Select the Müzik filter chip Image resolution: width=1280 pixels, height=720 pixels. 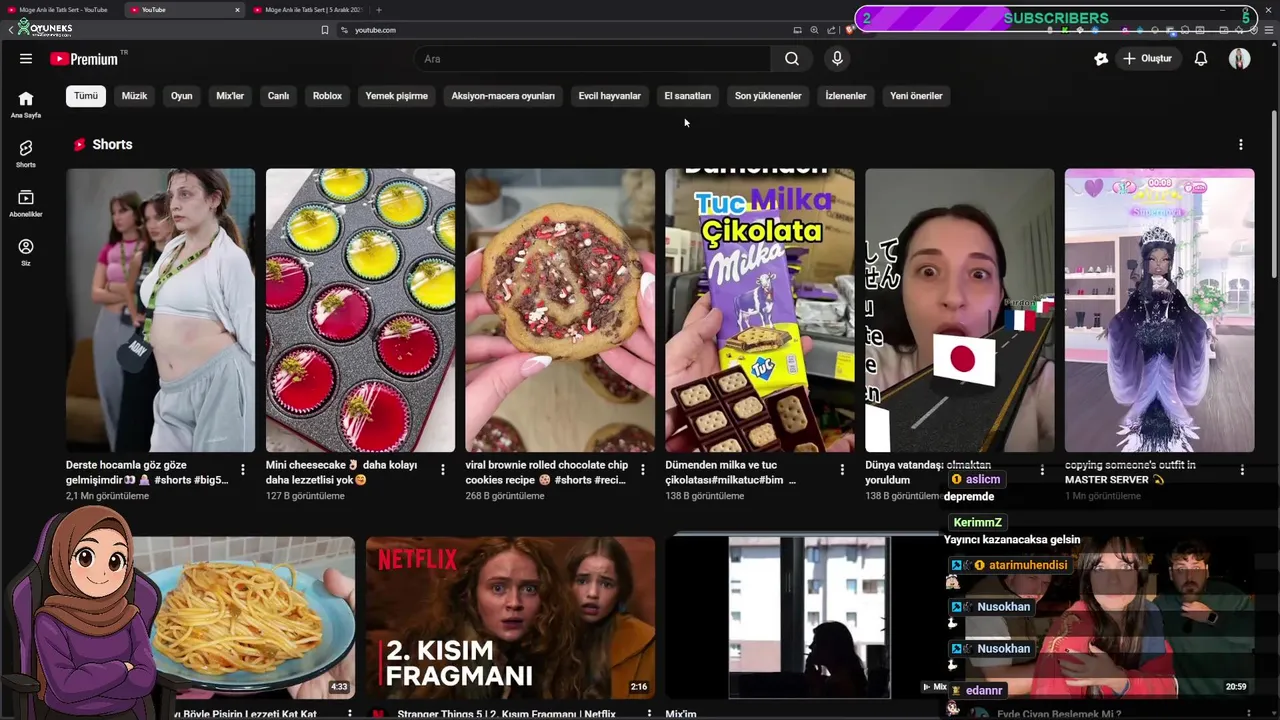134,96
